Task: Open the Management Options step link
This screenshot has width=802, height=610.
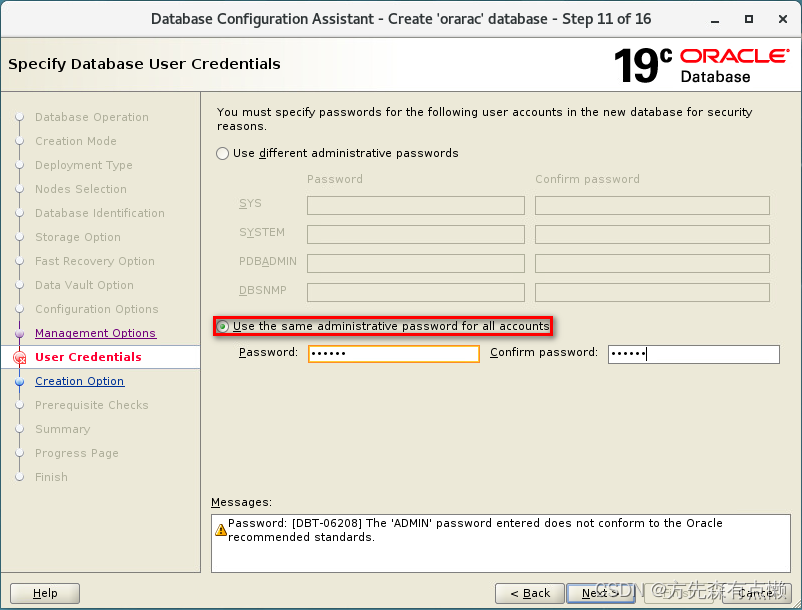Action: (x=95, y=333)
